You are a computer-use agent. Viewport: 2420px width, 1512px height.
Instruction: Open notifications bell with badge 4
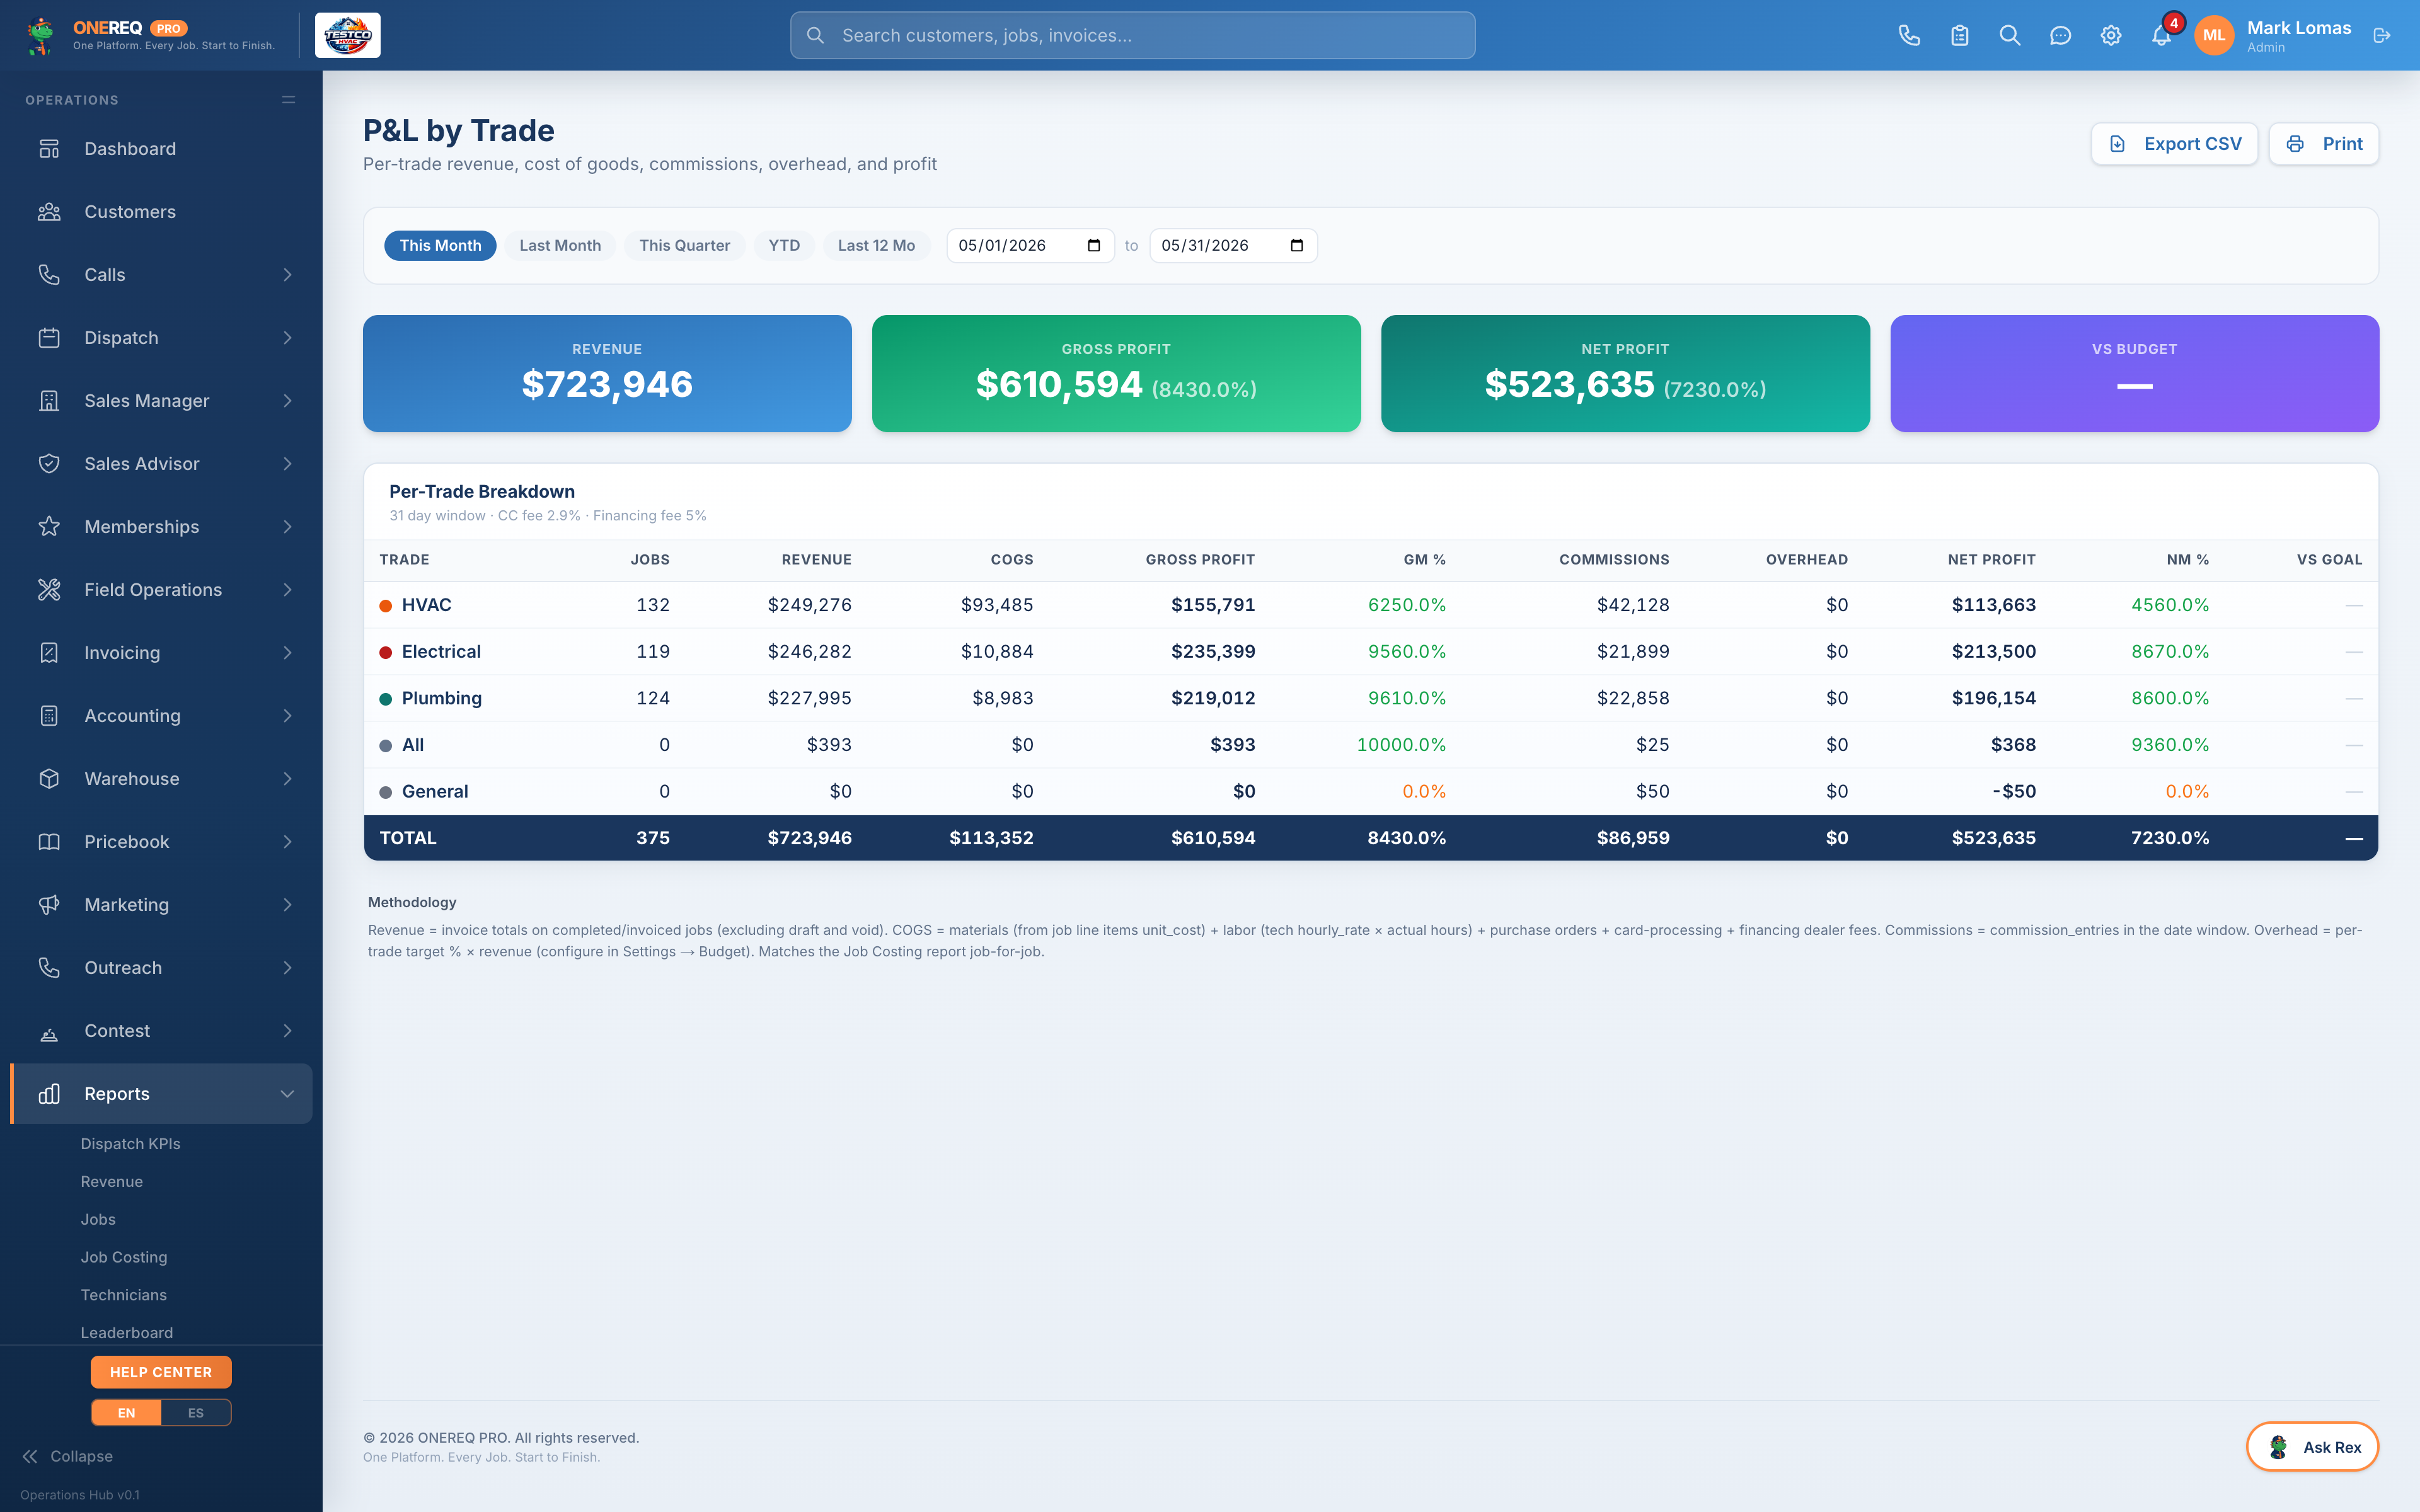(2162, 36)
